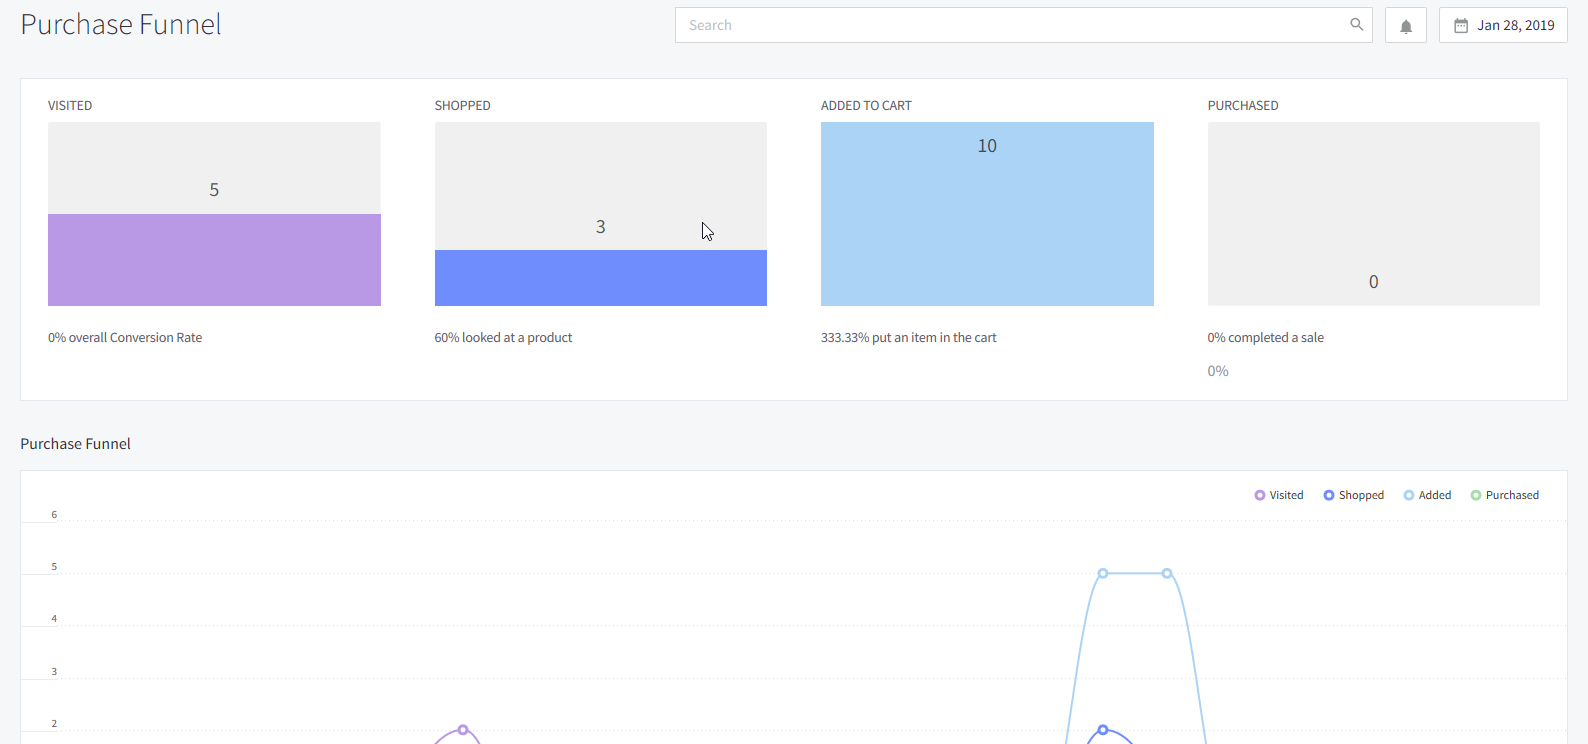The height and width of the screenshot is (744, 1588).
Task: Click '0% overall Conversion Rate' text
Action: pyautogui.click(x=125, y=338)
